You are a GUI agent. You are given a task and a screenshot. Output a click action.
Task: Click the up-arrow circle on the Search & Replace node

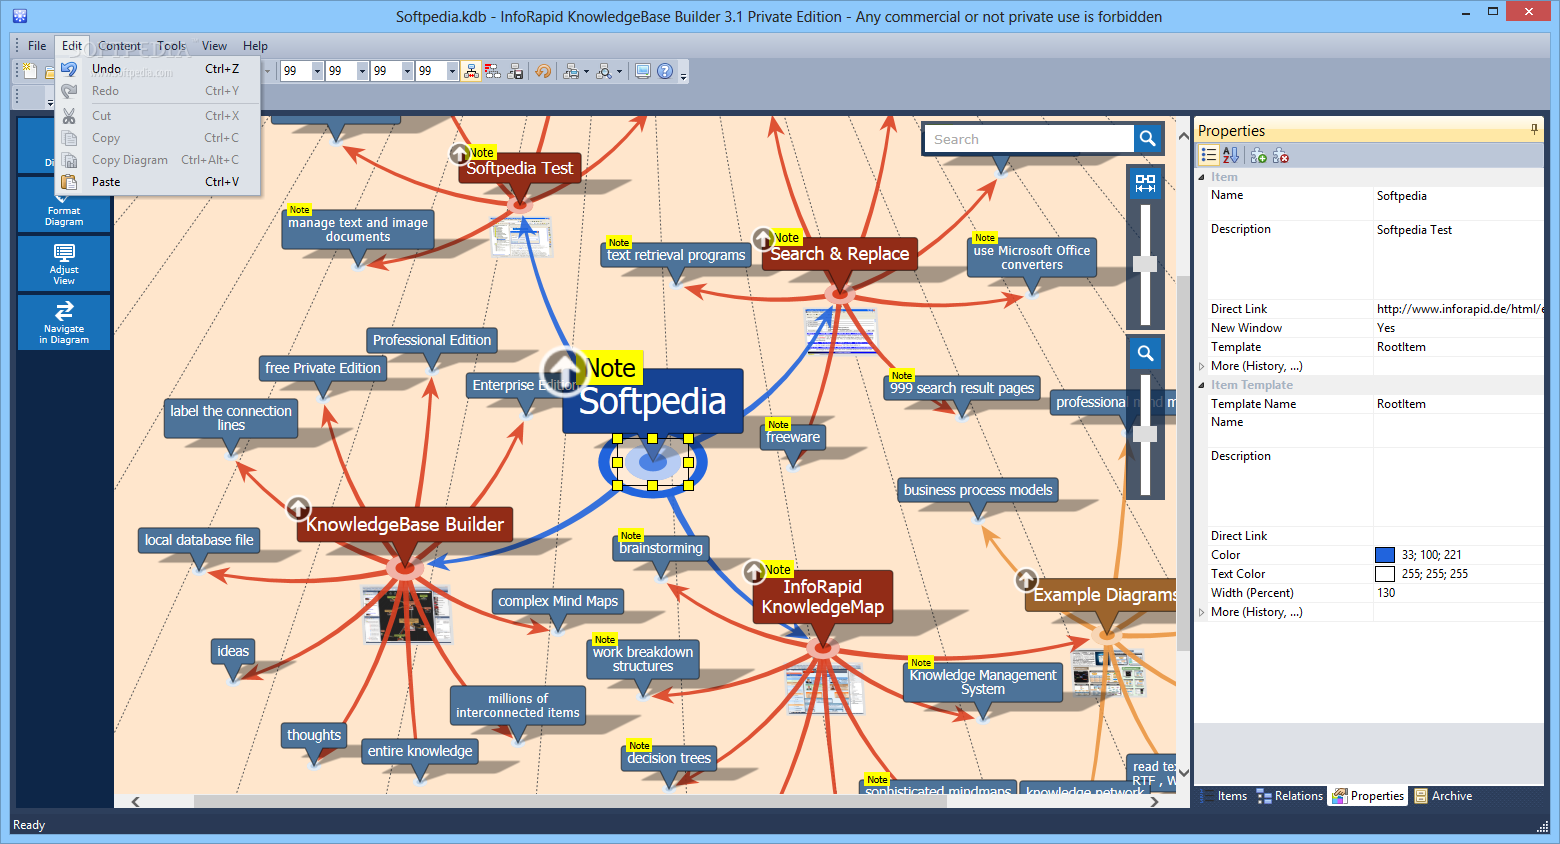[763, 239]
